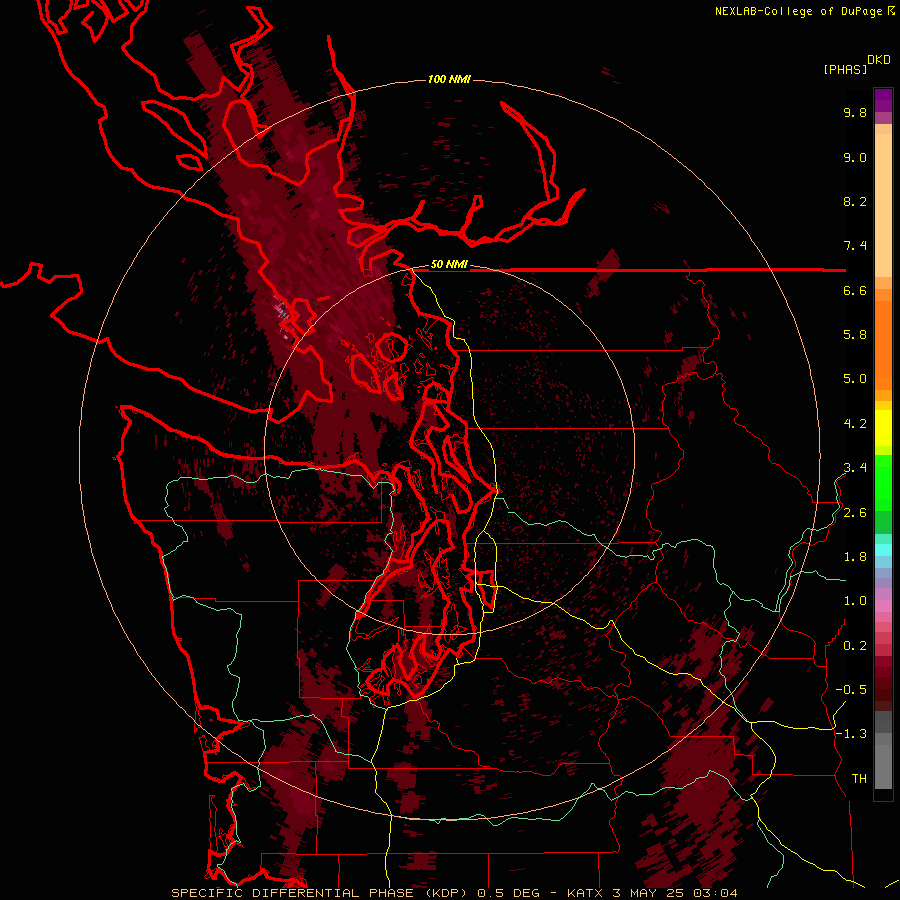Click the 5.8 value on color scale
The height and width of the screenshot is (900, 900).
point(855,335)
